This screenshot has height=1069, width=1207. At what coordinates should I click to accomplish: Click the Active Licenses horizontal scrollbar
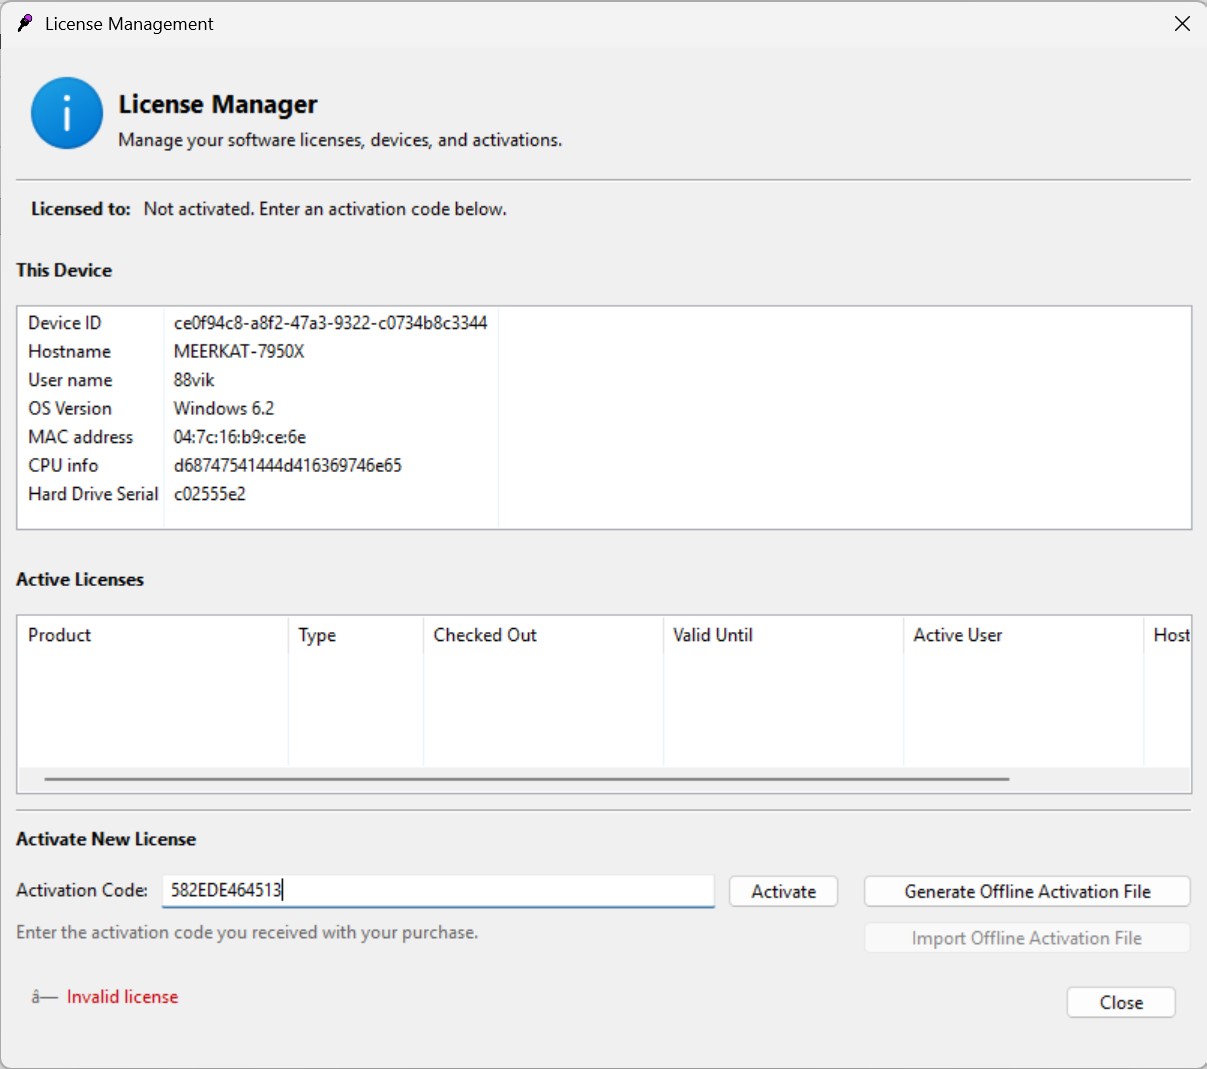tap(527, 778)
